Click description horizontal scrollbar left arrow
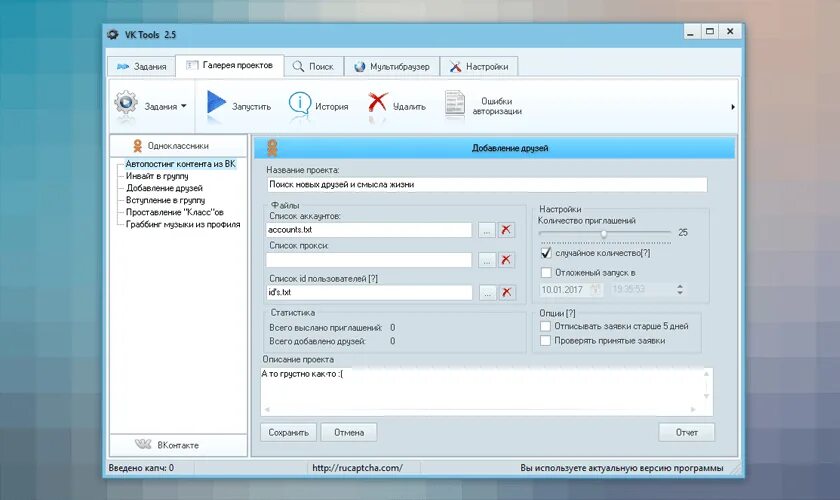 pos(267,409)
